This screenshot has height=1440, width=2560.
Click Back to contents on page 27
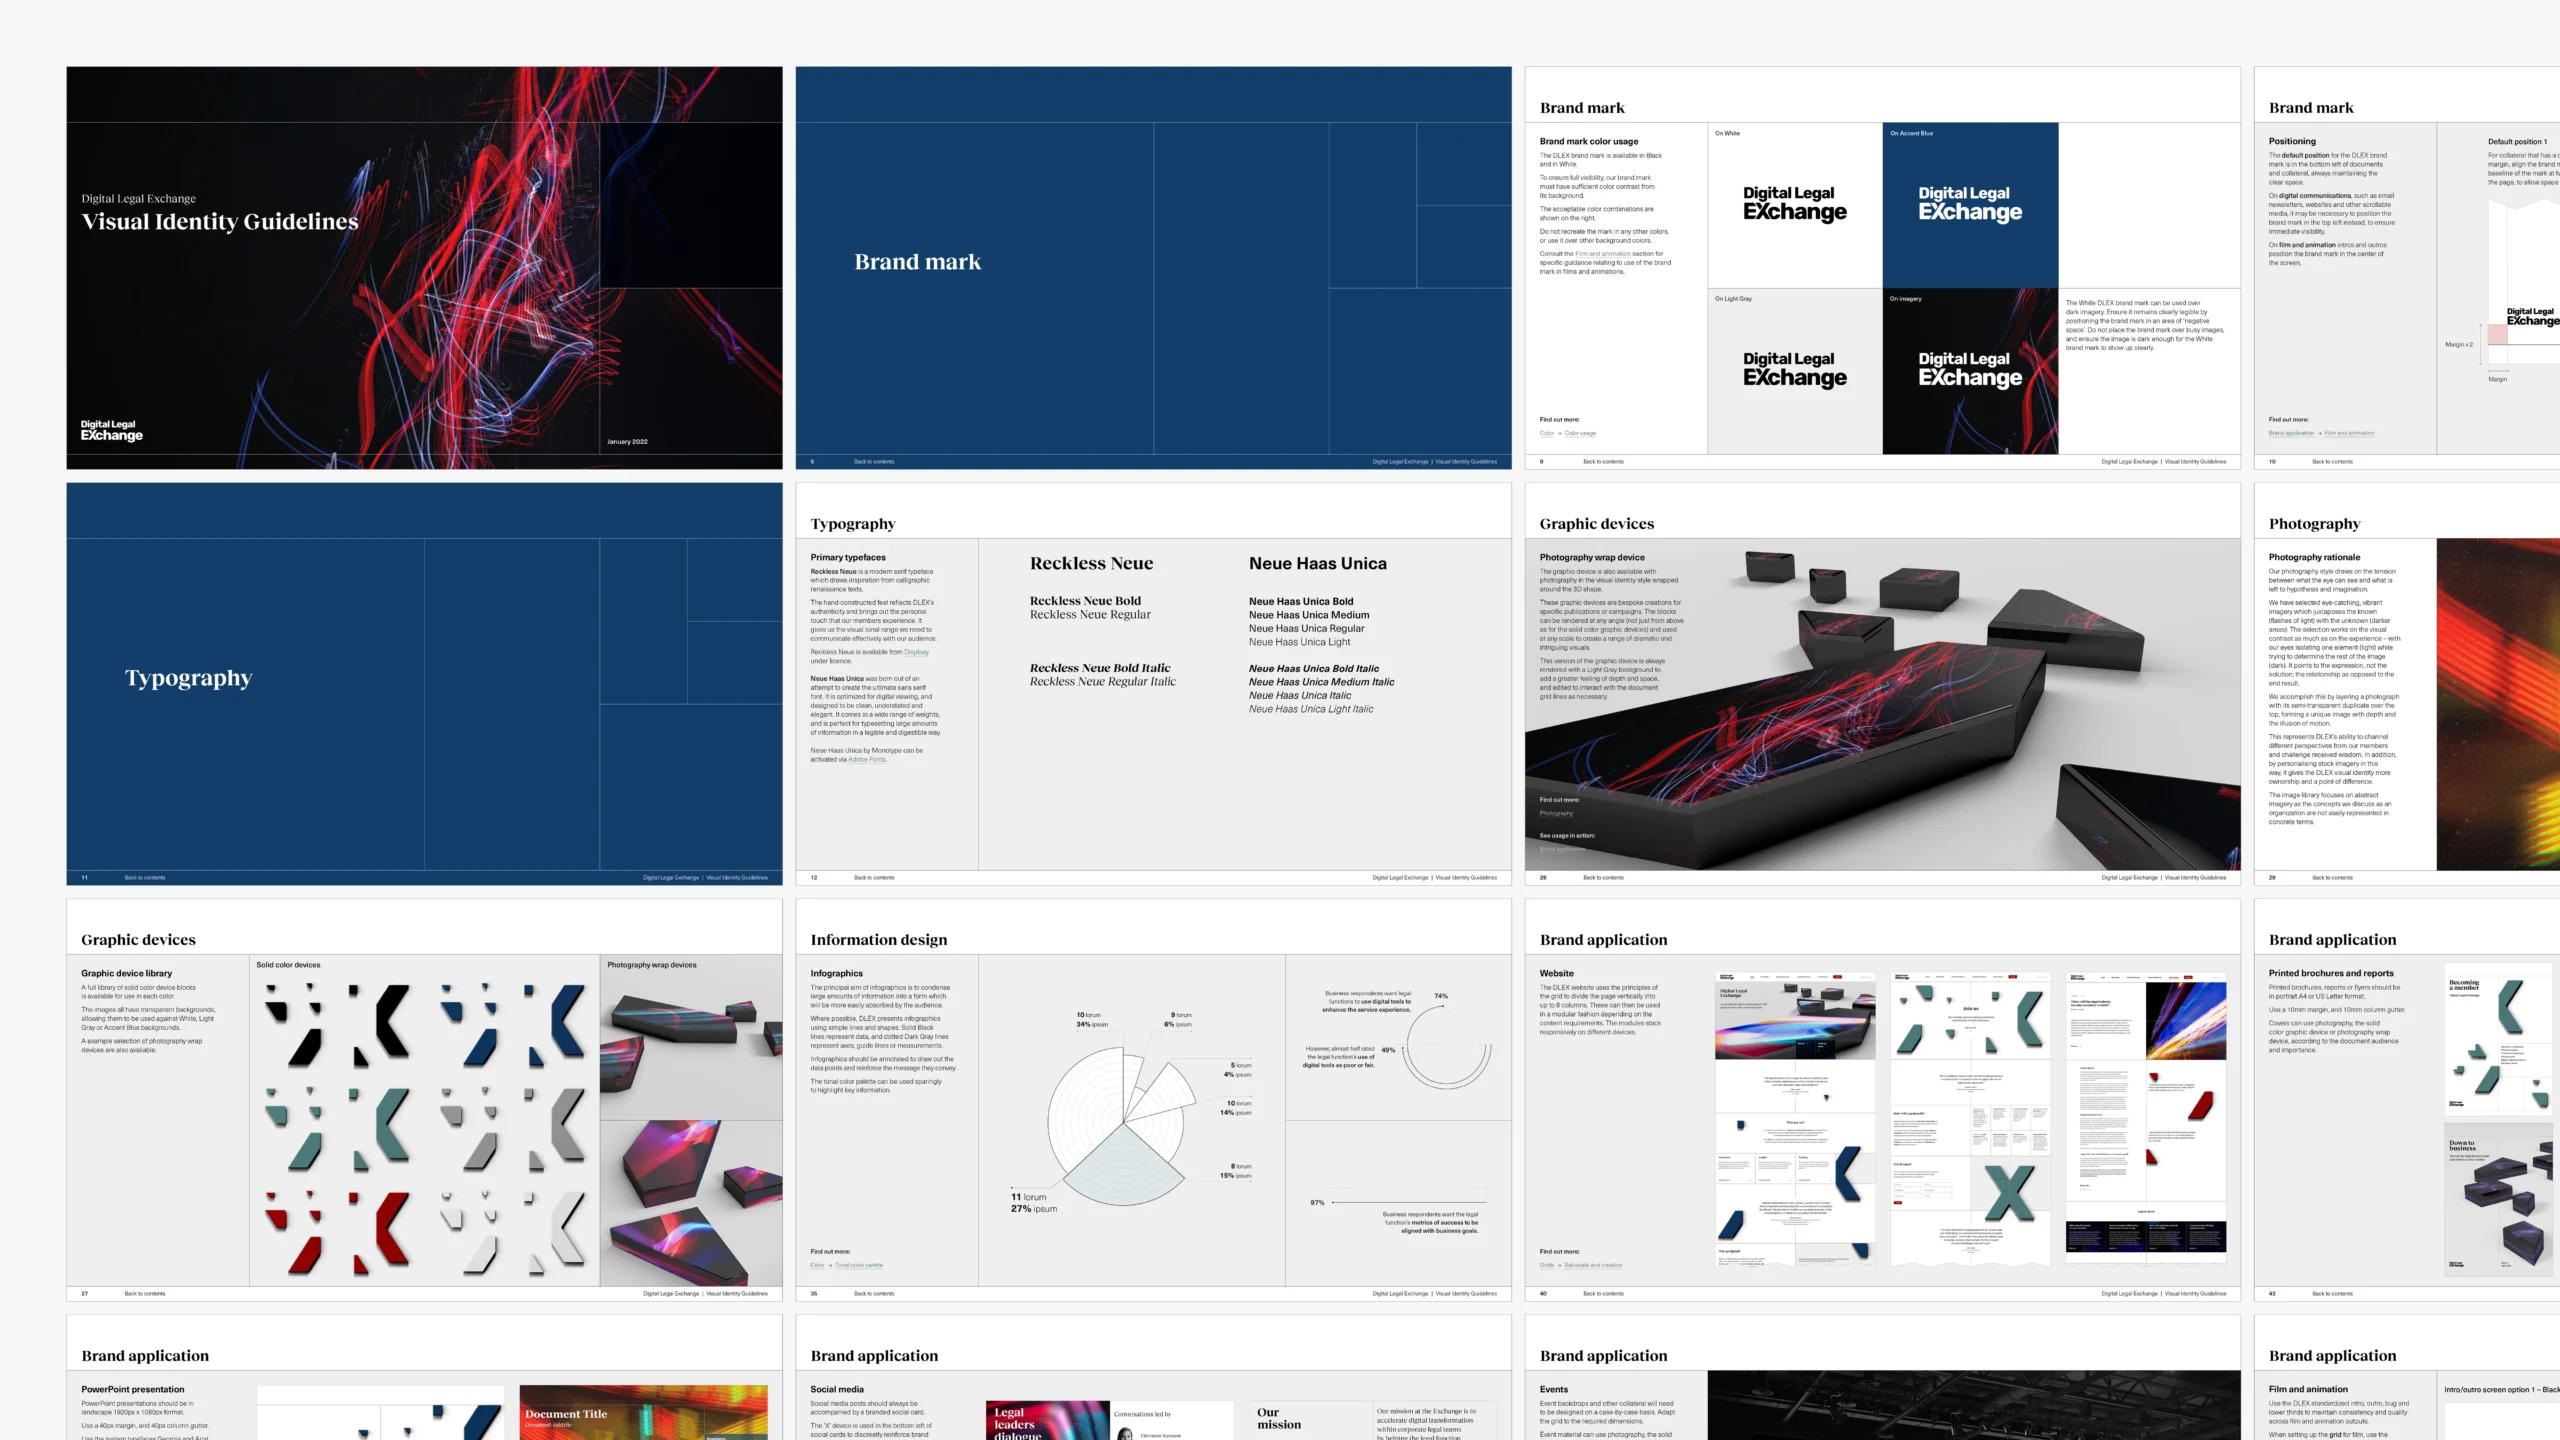pos(145,1294)
